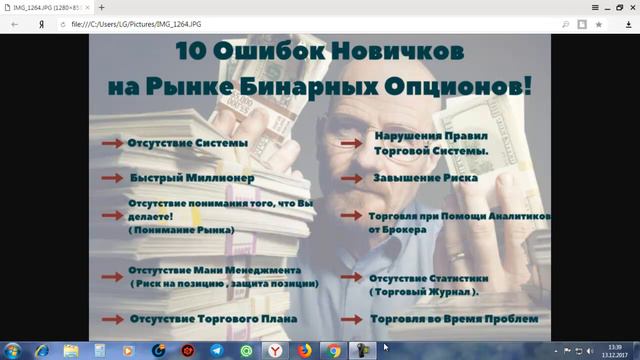Open Telegram from the taskbar
The height and width of the screenshot is (360, 640).
coord(217,351)
